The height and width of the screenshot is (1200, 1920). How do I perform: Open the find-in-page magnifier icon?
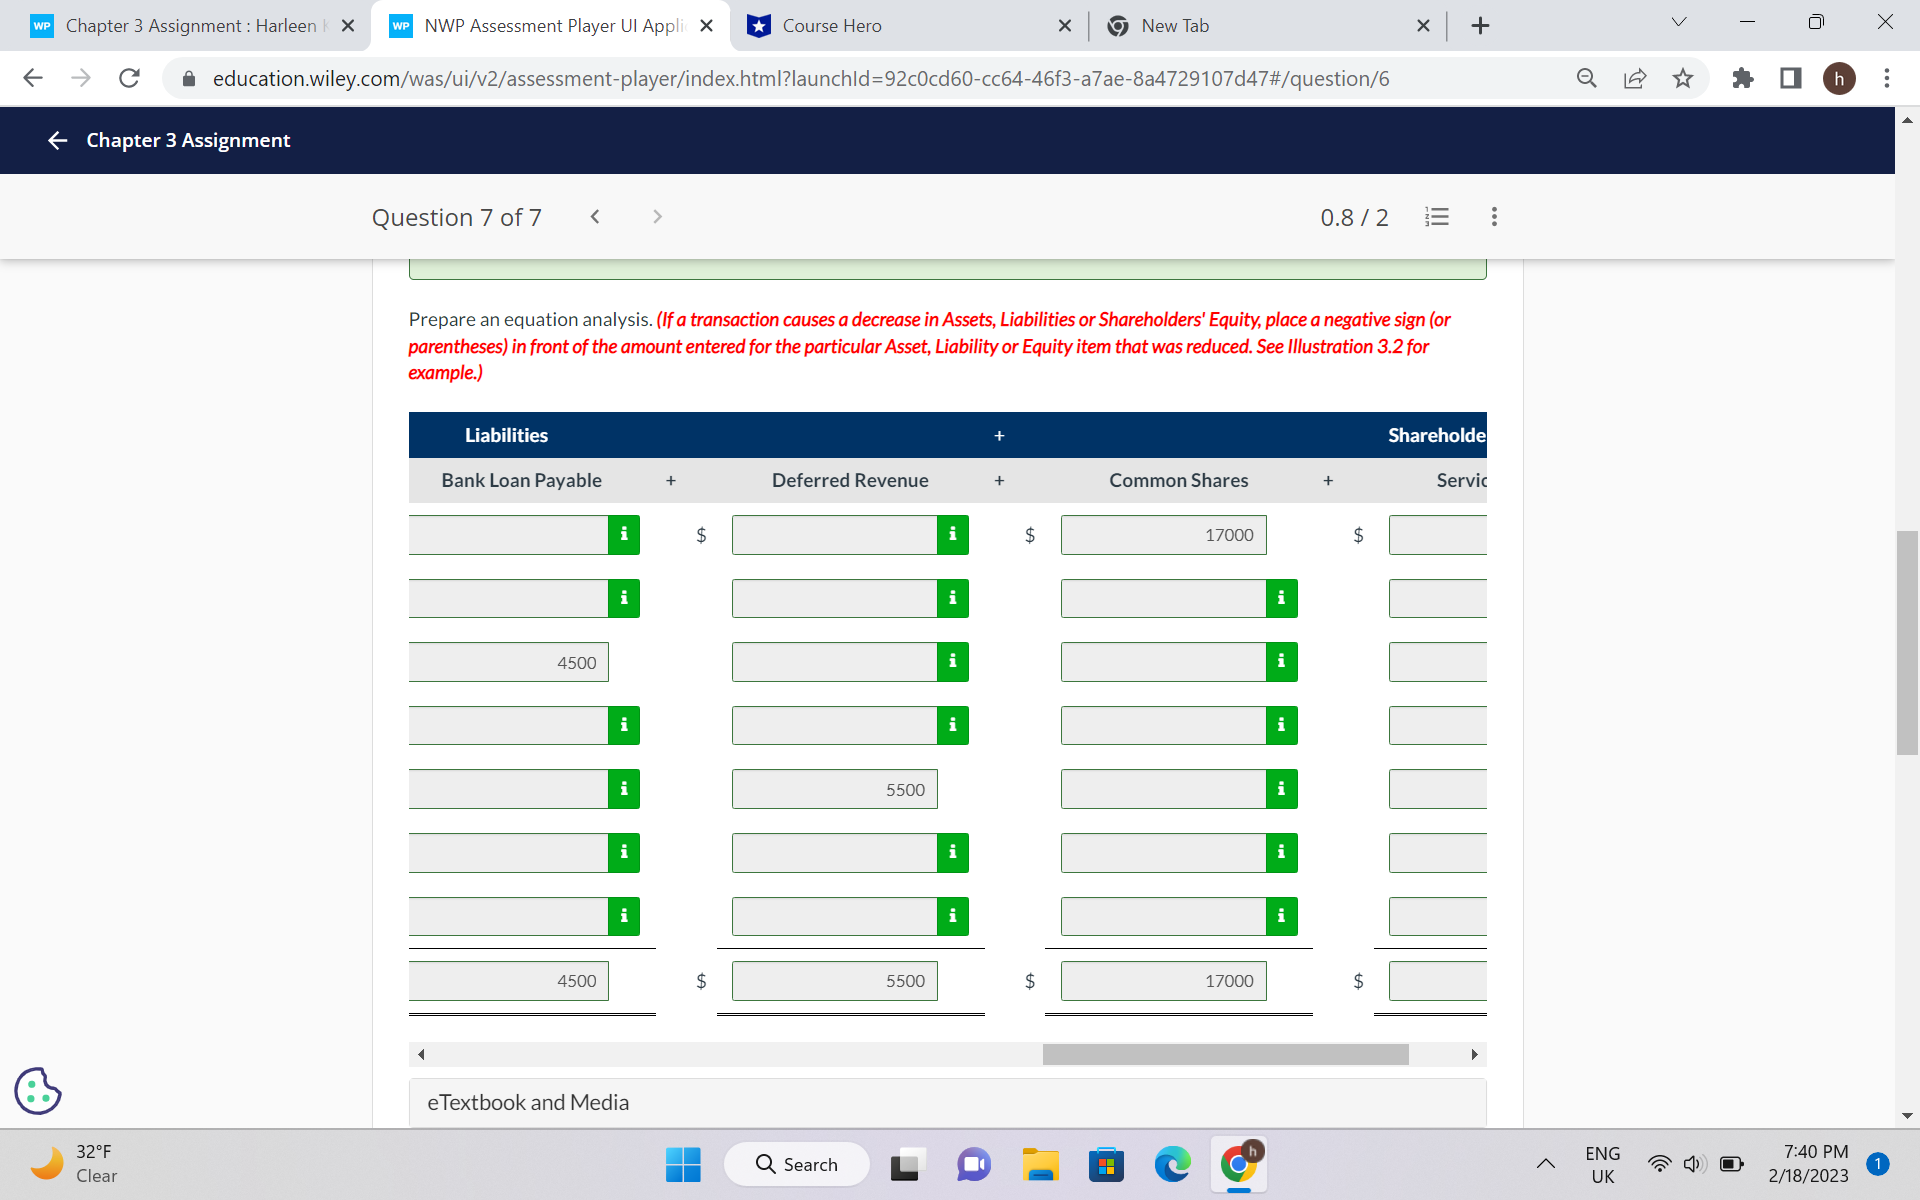pyautogui.click(x=1587, y=78)
